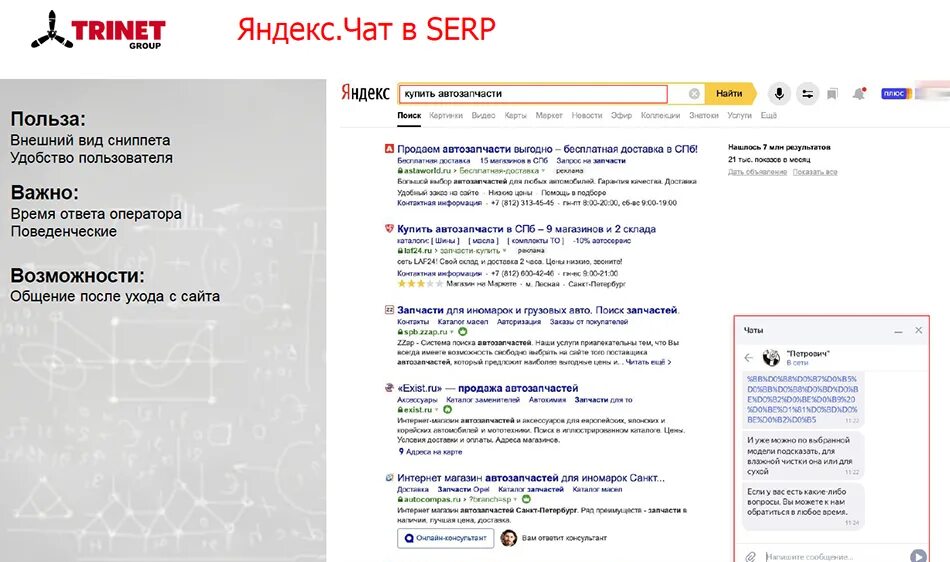Click into the search query field
950x562 pixels.
pyautogui.click(x=533, y=94)
